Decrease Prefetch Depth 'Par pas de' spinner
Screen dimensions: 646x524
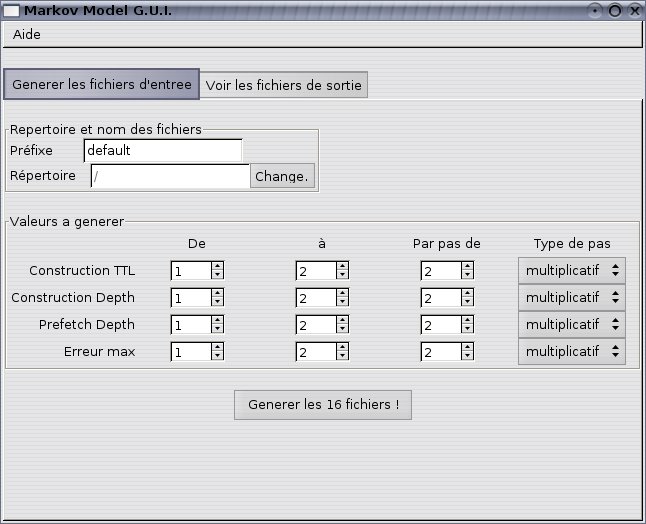467,329
